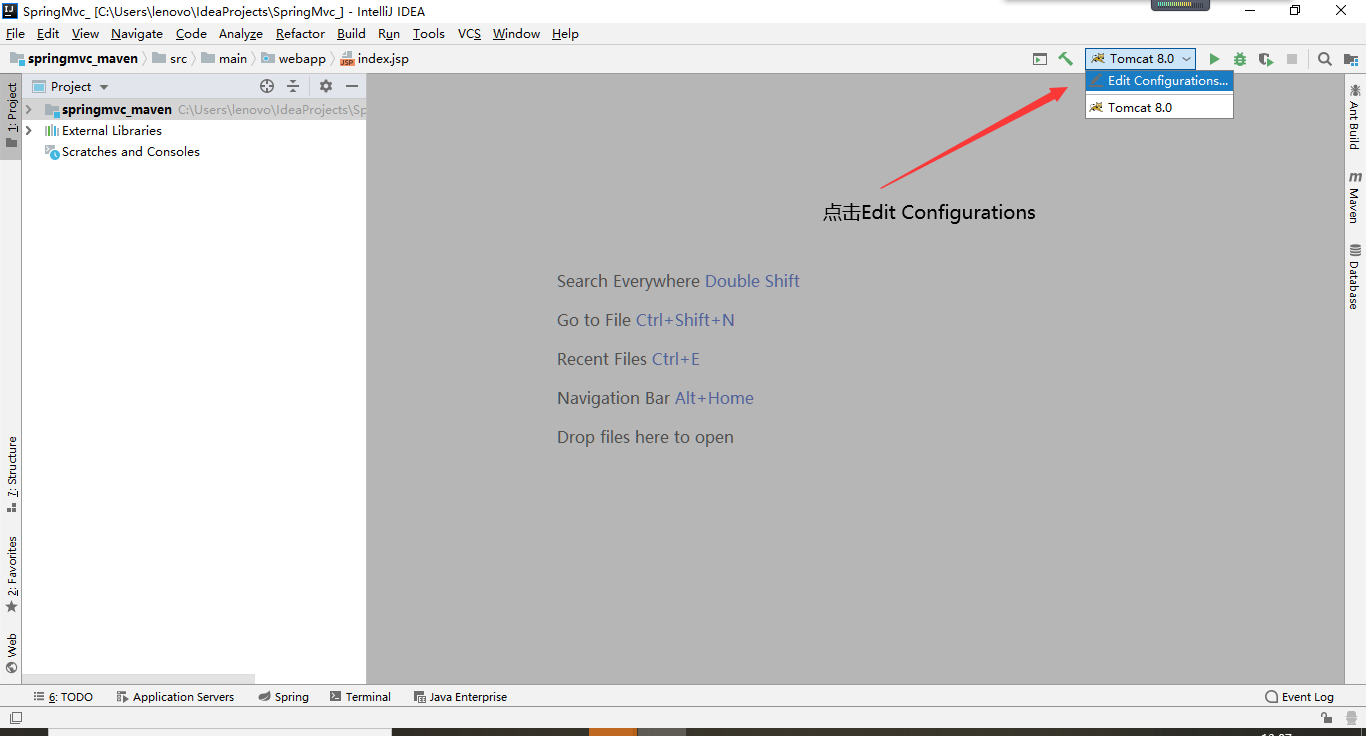The image size is (1366, 736).
Task: Expand the springmvc_maven tree node
Action: (29, 109)
